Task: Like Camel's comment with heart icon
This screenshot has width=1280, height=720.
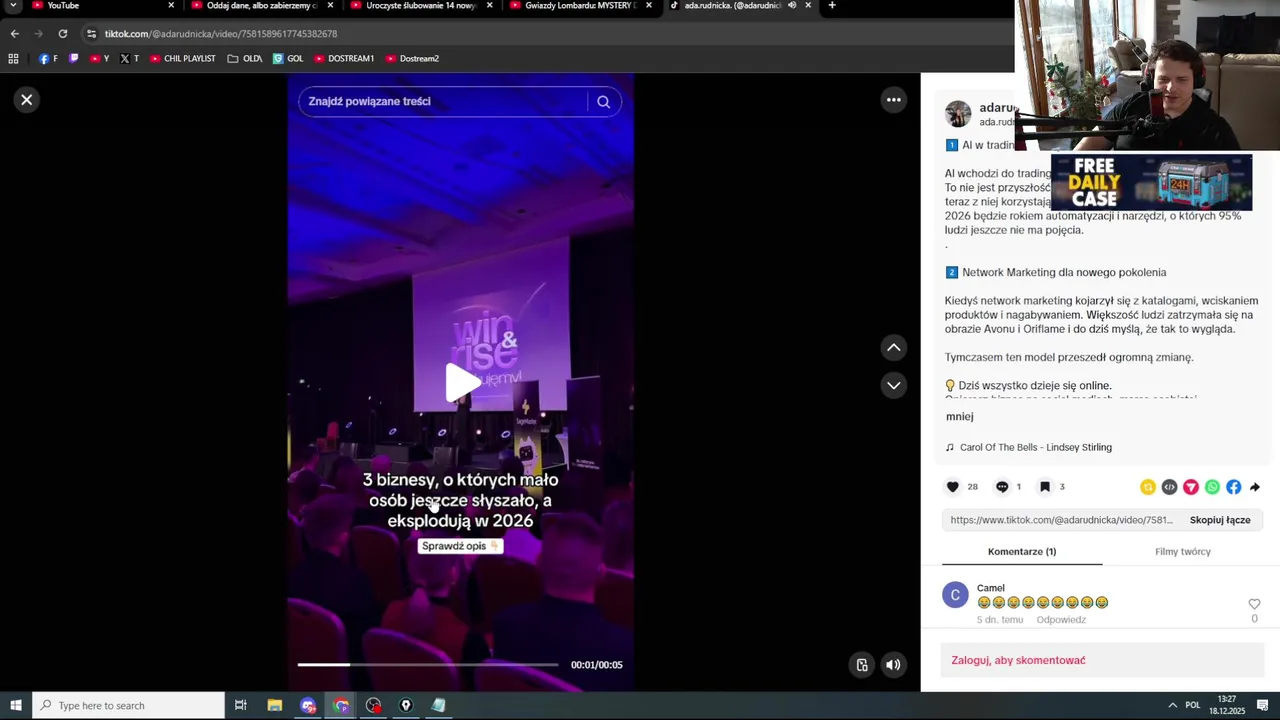Action: click(1254, 604)
